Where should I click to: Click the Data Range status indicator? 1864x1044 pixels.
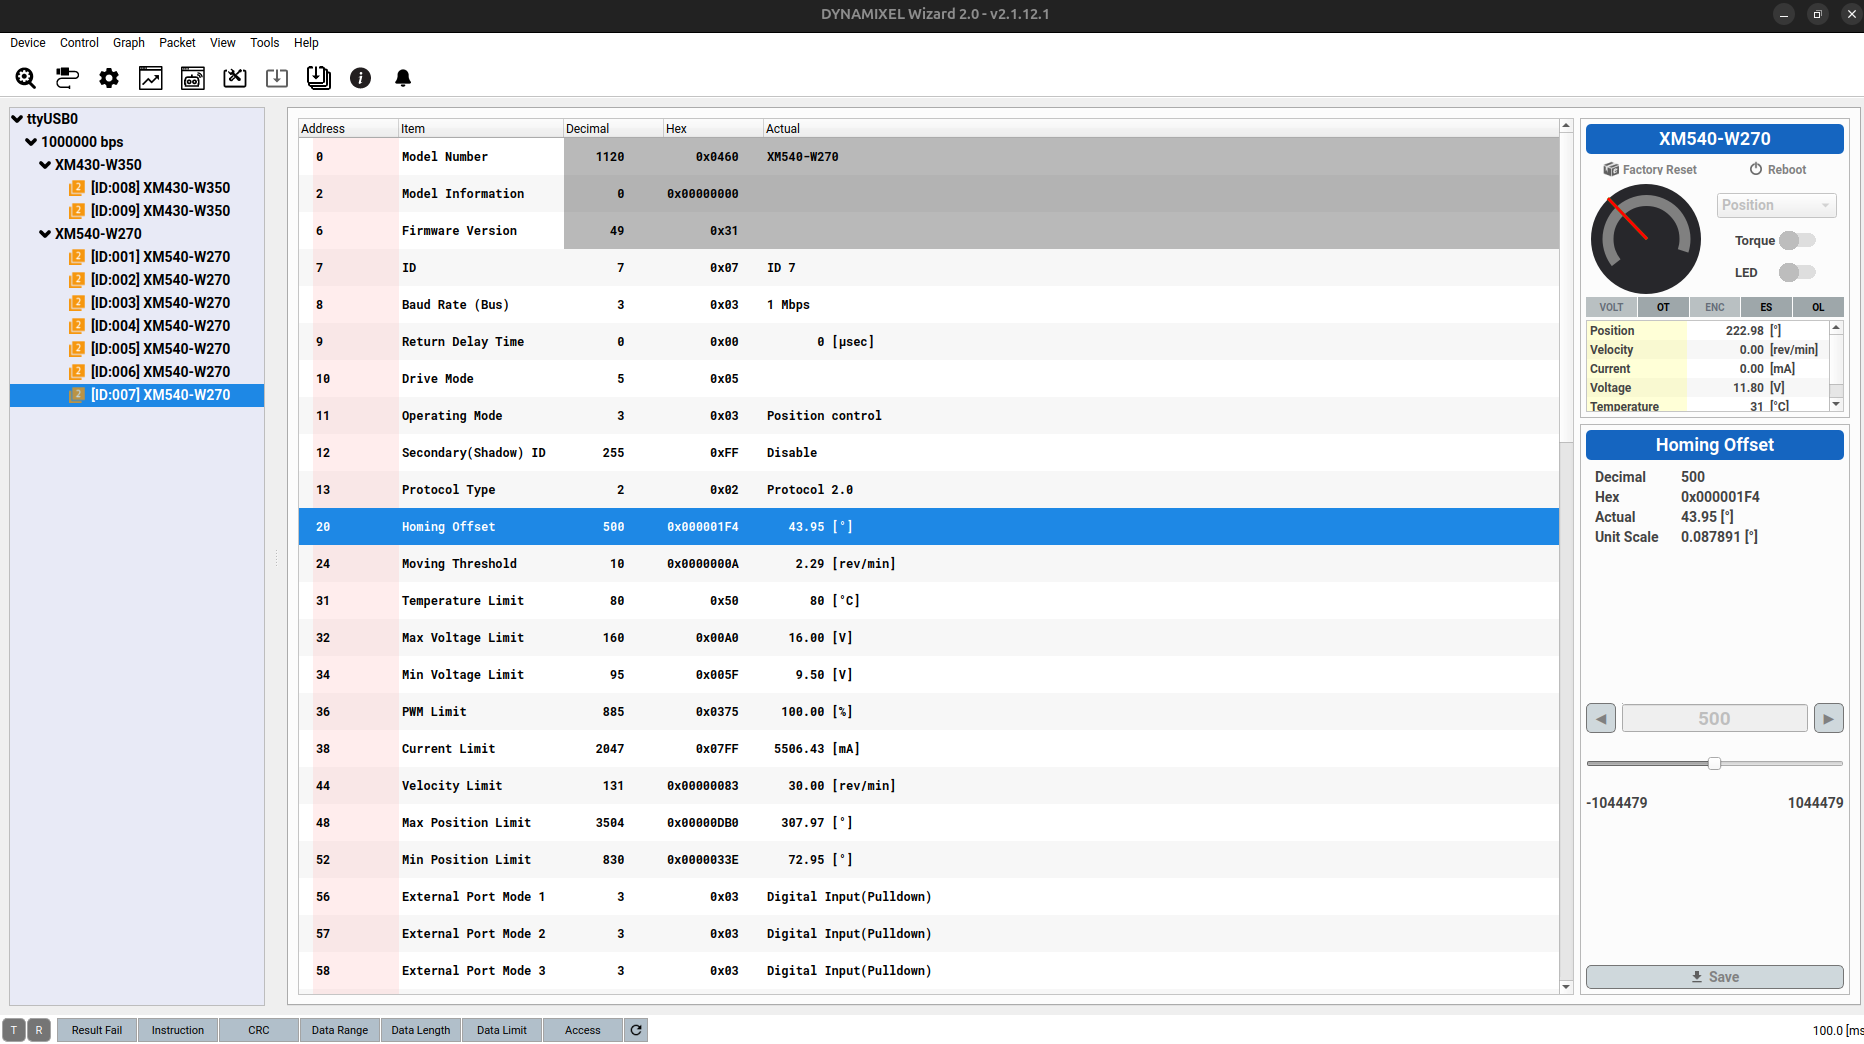(340, 1030)
